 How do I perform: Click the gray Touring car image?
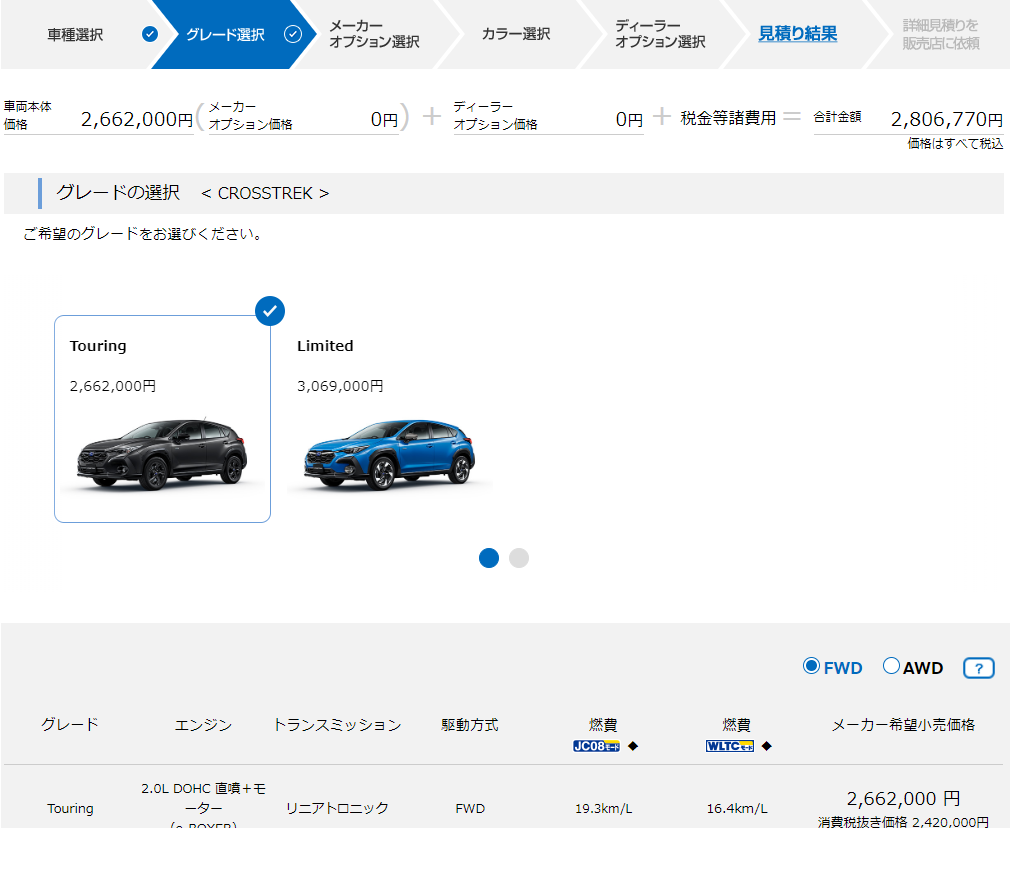pyautogui.click(x=162, y=454)
